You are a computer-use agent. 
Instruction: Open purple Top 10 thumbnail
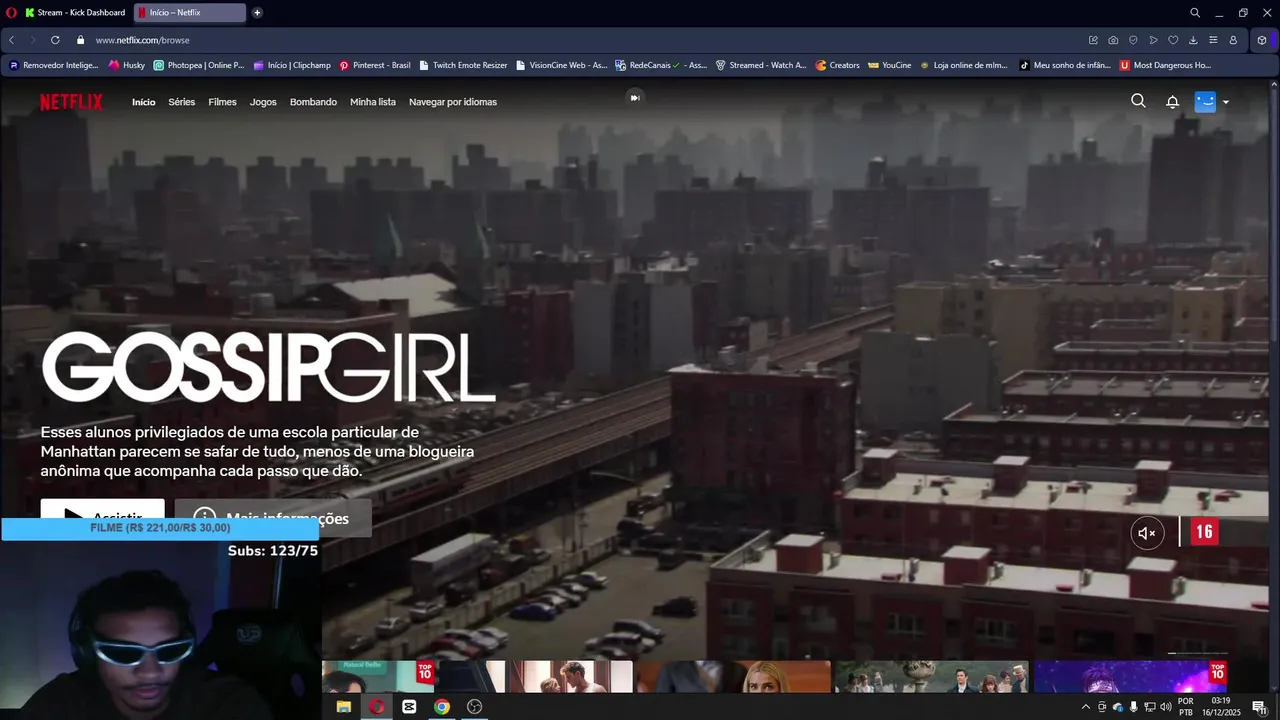pos(1131,676)
